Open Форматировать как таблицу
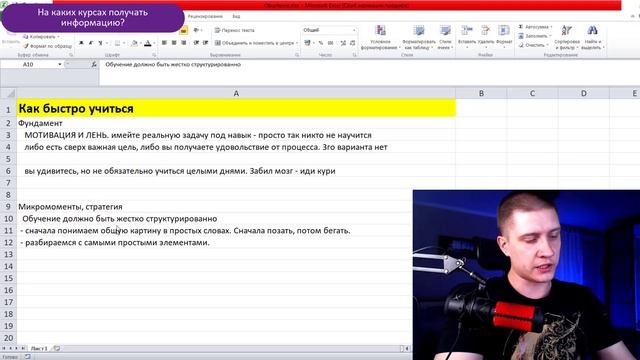Screen dimensions: 640x360 coord(418,38)
